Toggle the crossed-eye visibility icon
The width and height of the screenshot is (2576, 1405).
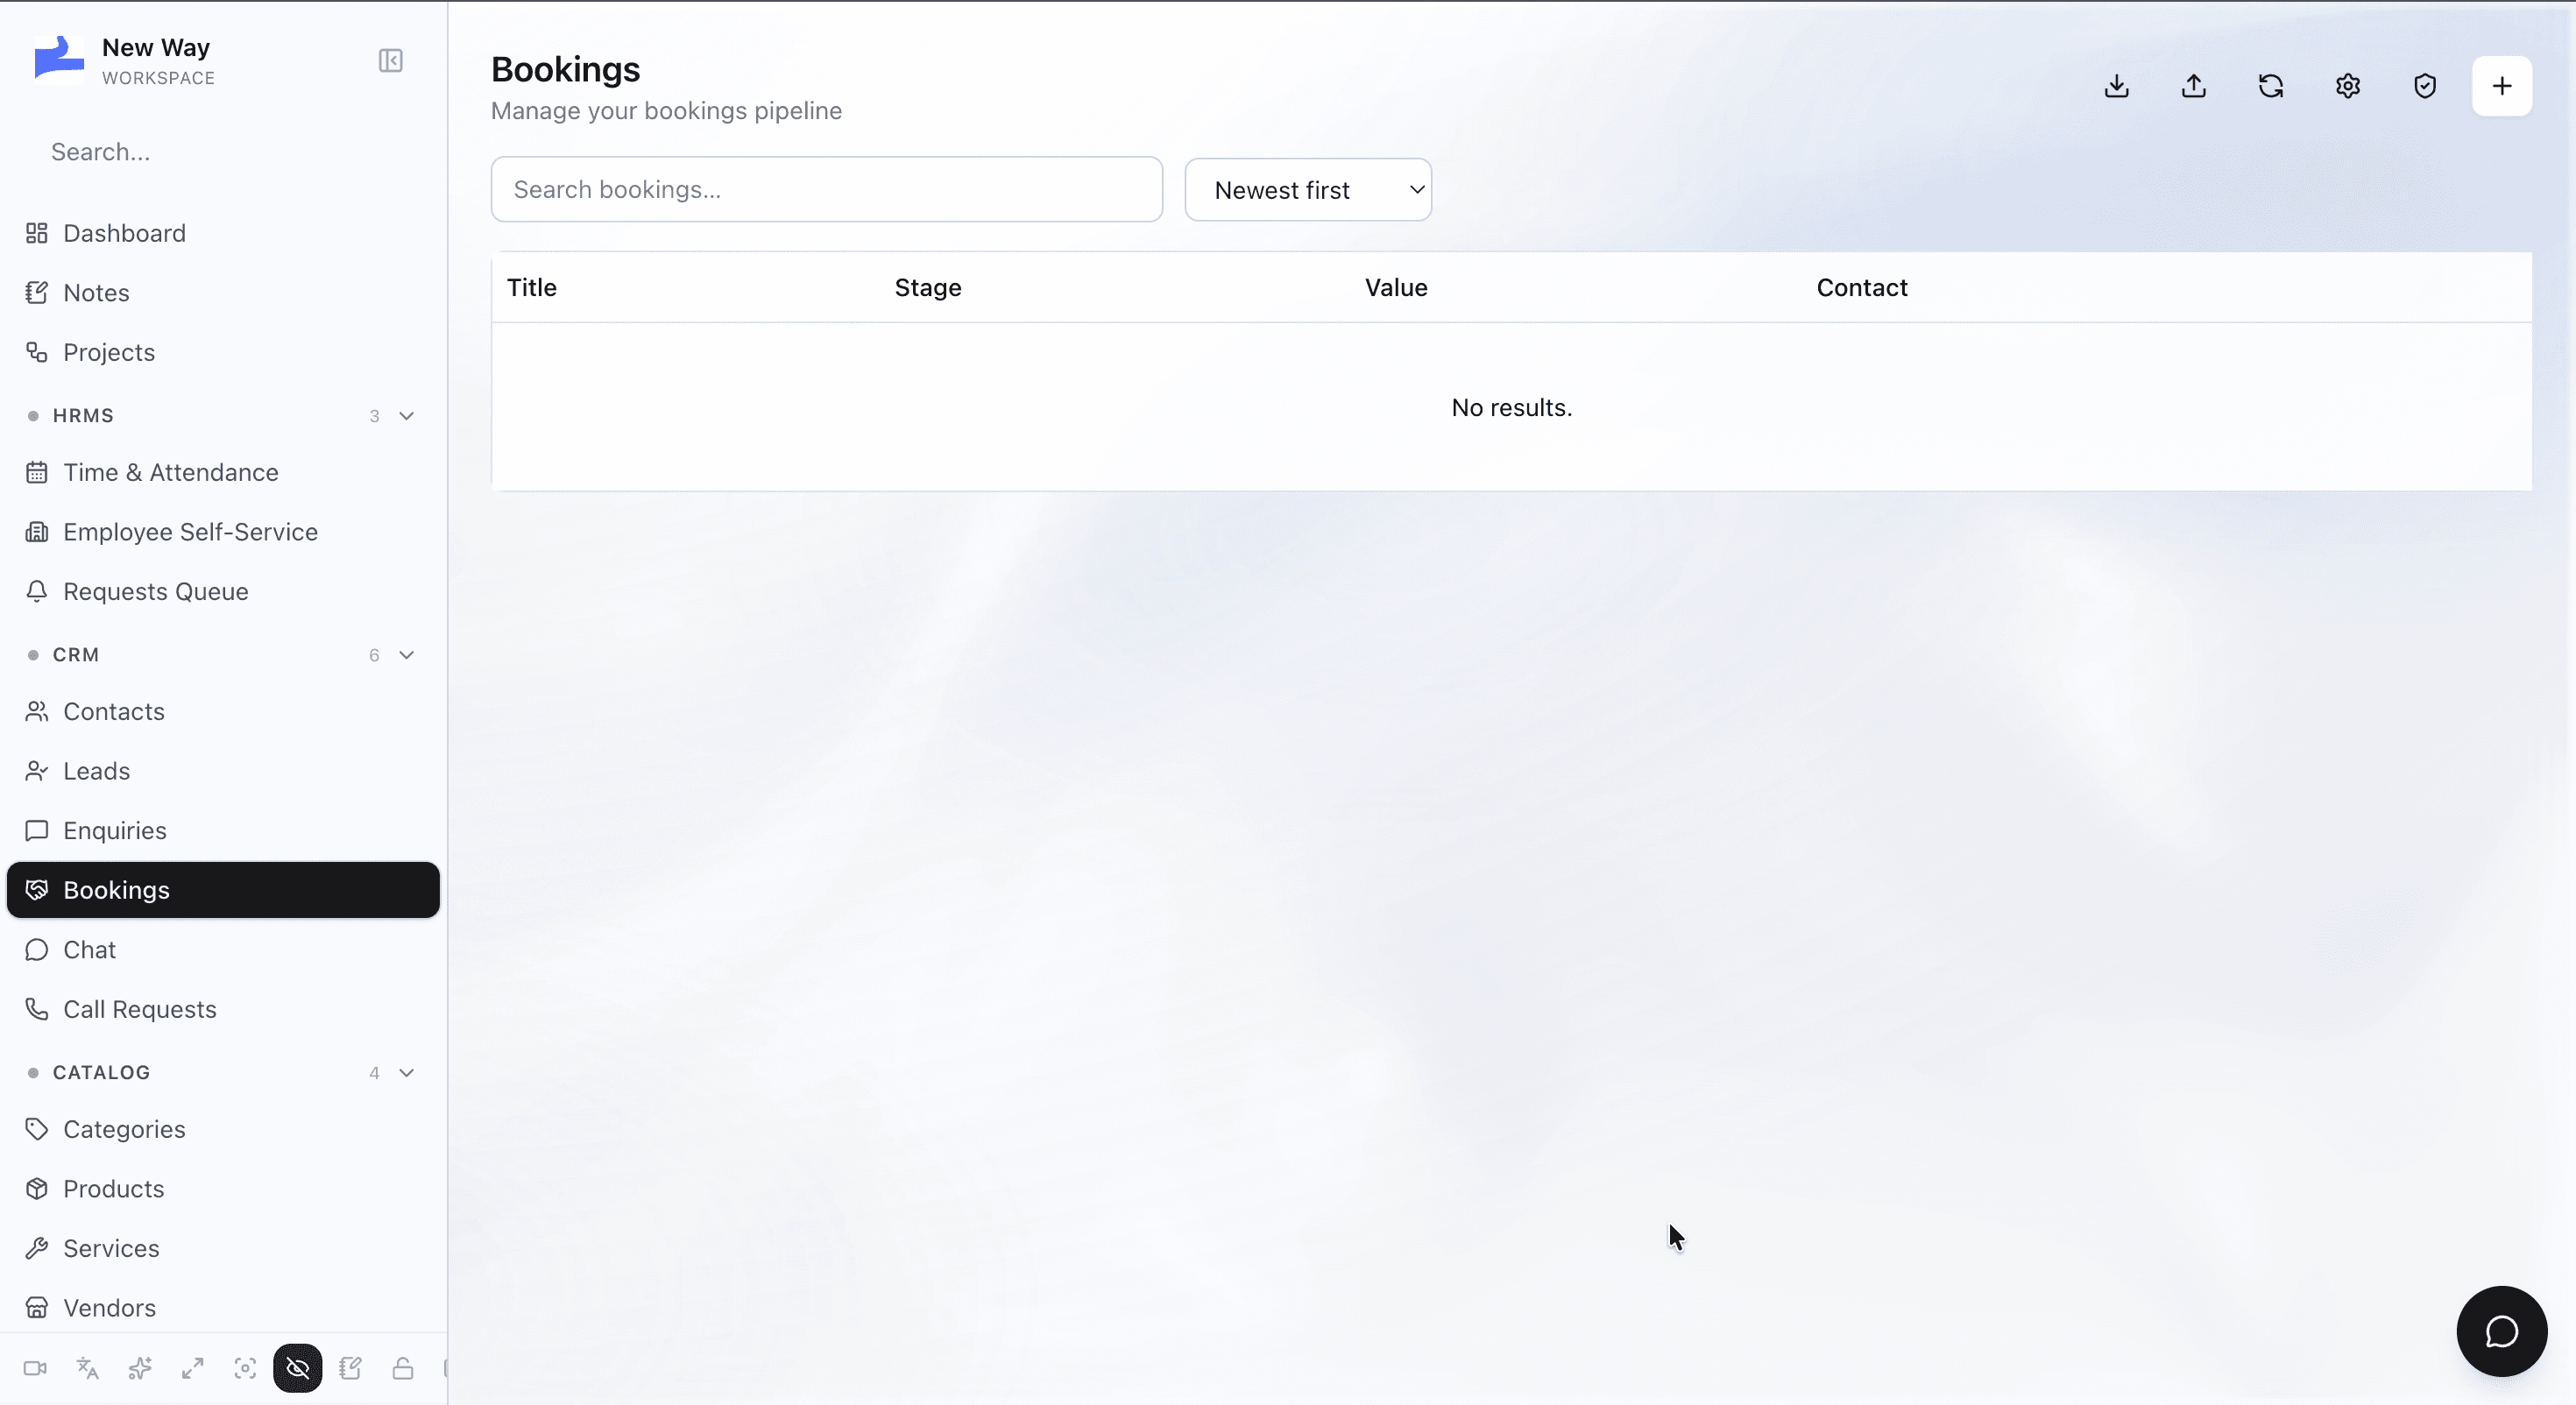[x=297, y=1368]
